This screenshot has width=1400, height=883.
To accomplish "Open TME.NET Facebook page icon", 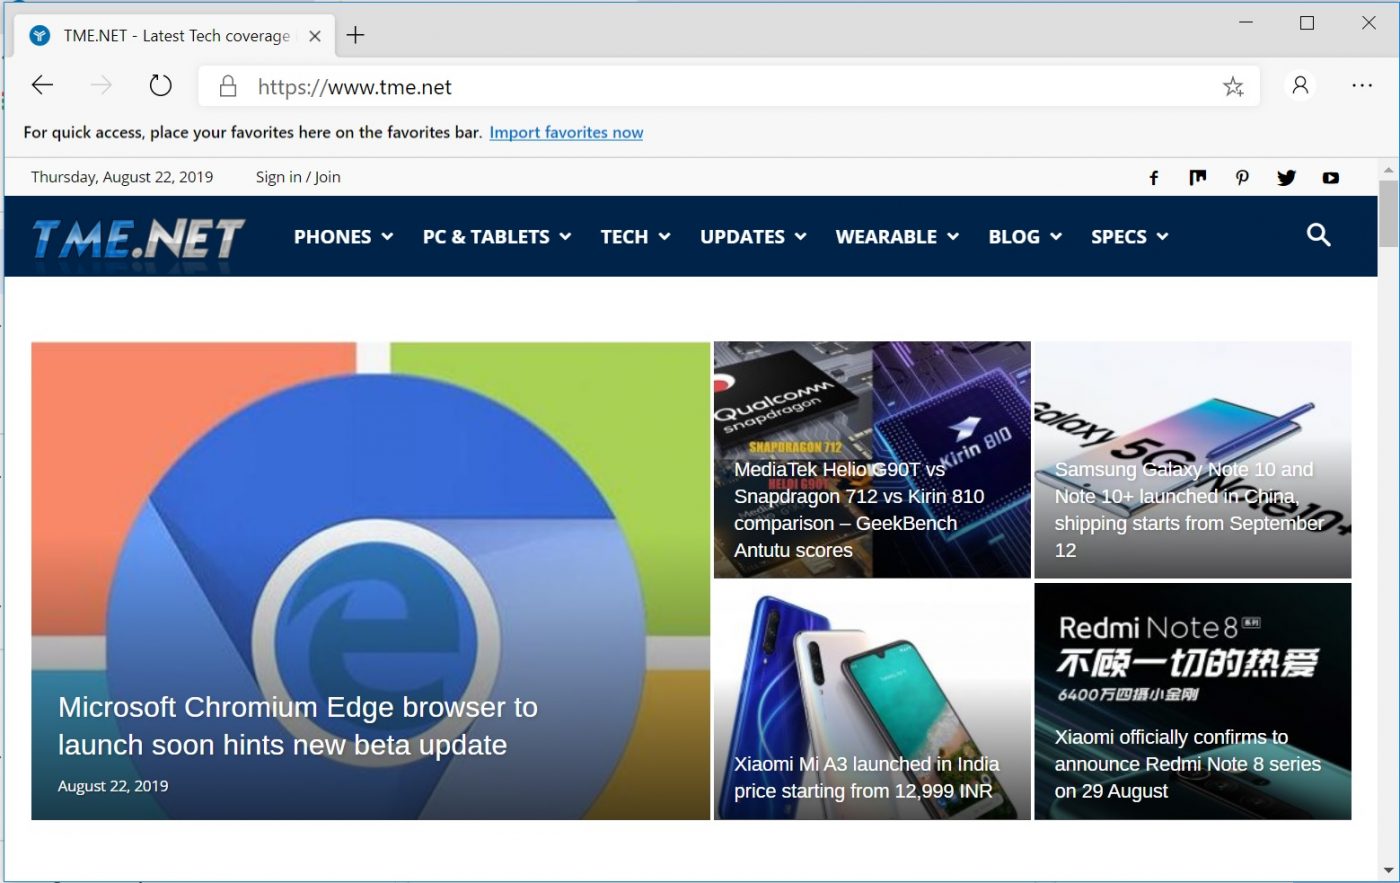I will [x=1153, y=178].
